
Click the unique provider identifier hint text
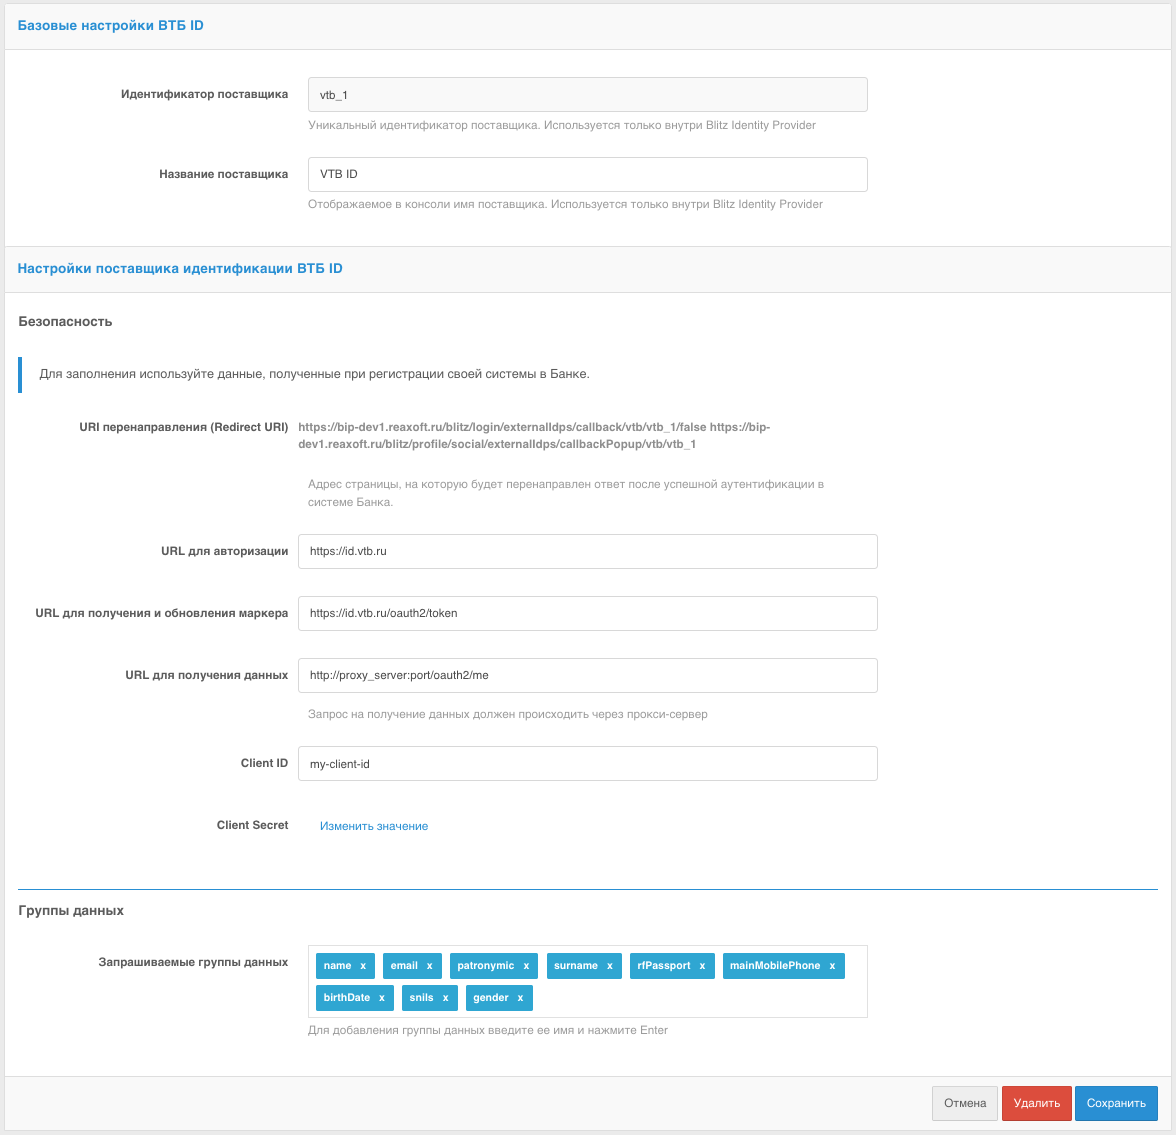[562, 125]
